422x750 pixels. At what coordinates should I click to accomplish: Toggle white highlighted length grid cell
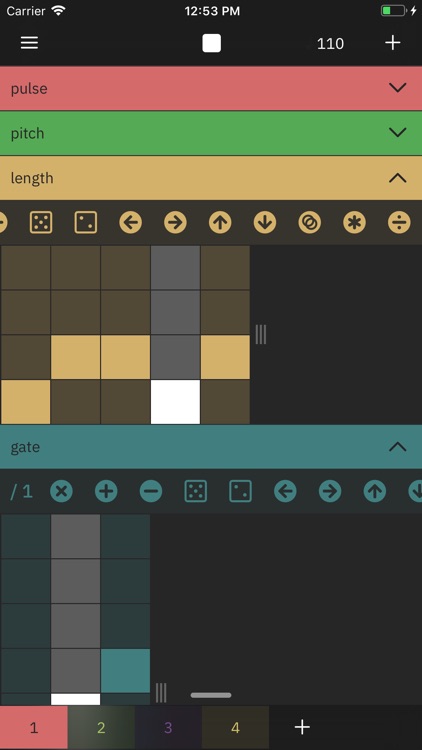175,402
